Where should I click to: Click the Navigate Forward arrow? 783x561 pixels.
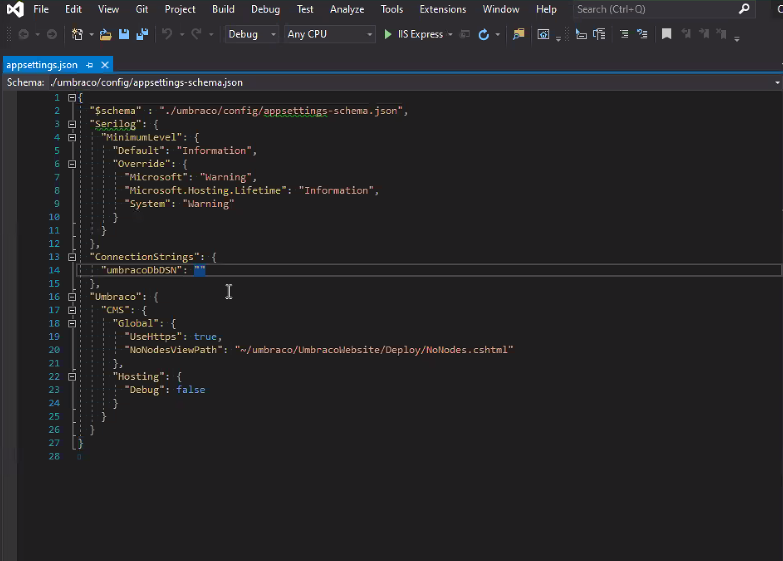(51, 34)
